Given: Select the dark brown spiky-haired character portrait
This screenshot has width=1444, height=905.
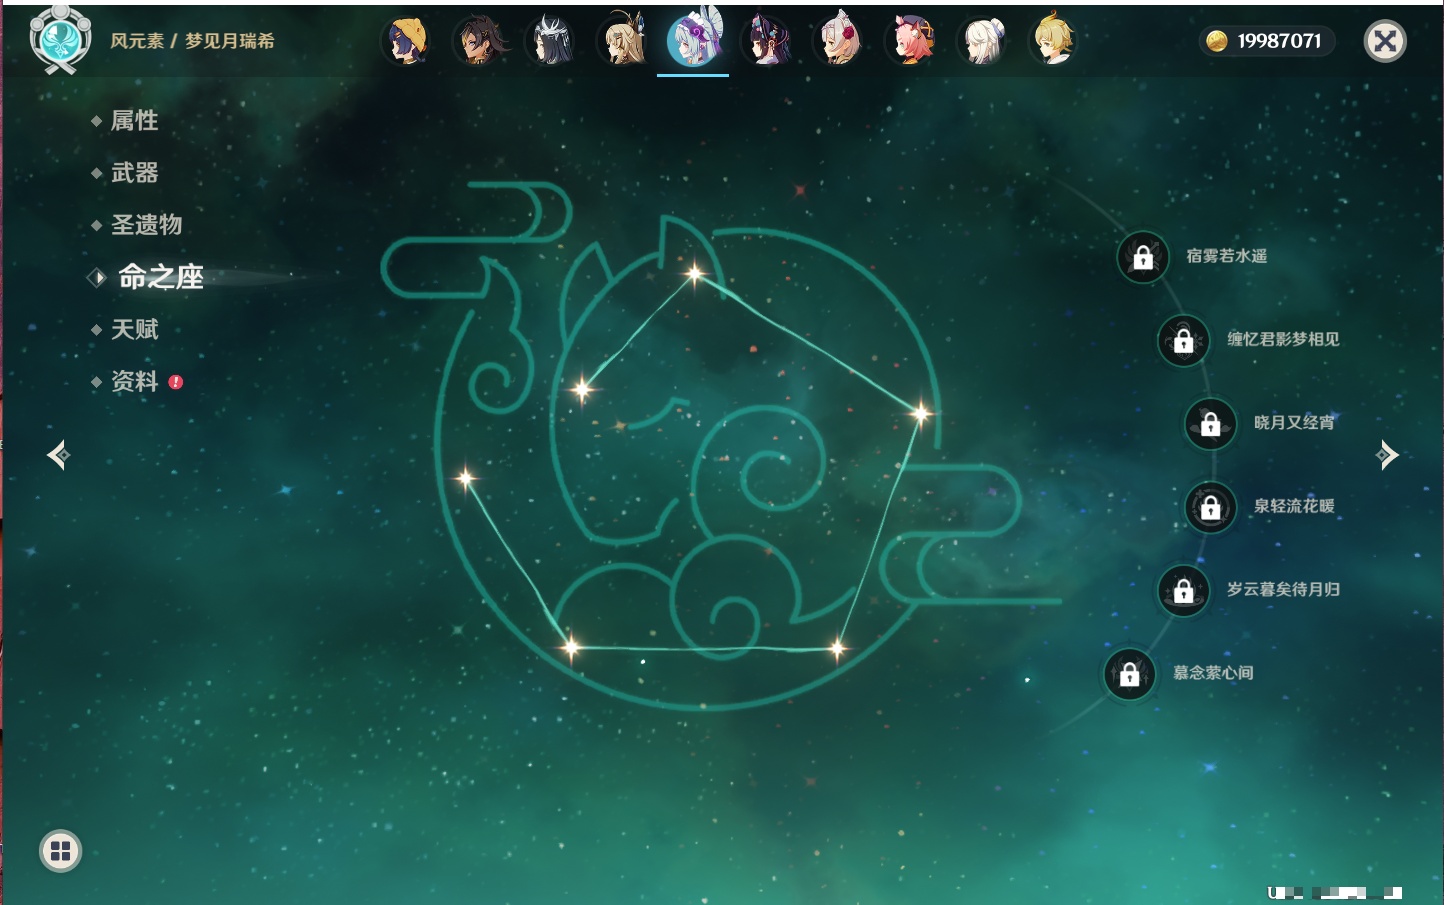Looking at the screenshot, I should pyautogui.click(x=479, y=41).
